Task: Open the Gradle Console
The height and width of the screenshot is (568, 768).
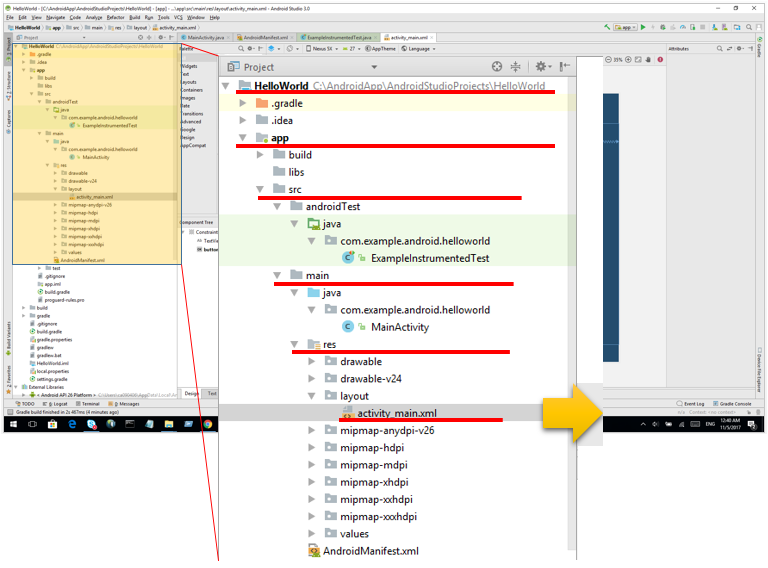Action: tap(732, 404)
